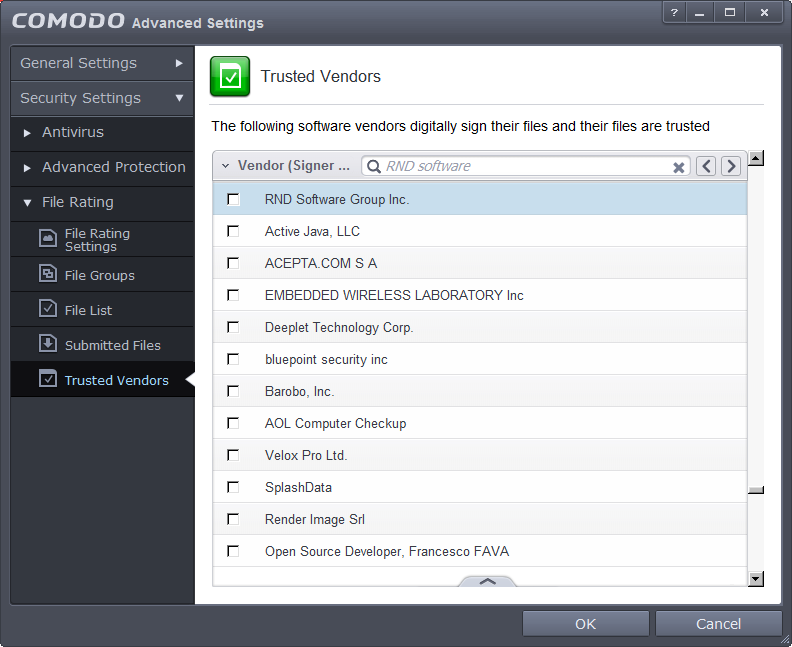Click the Submitted Files download icon
Image resolution: width=792 pixels, height=647 pixels.
pos(48,343)
